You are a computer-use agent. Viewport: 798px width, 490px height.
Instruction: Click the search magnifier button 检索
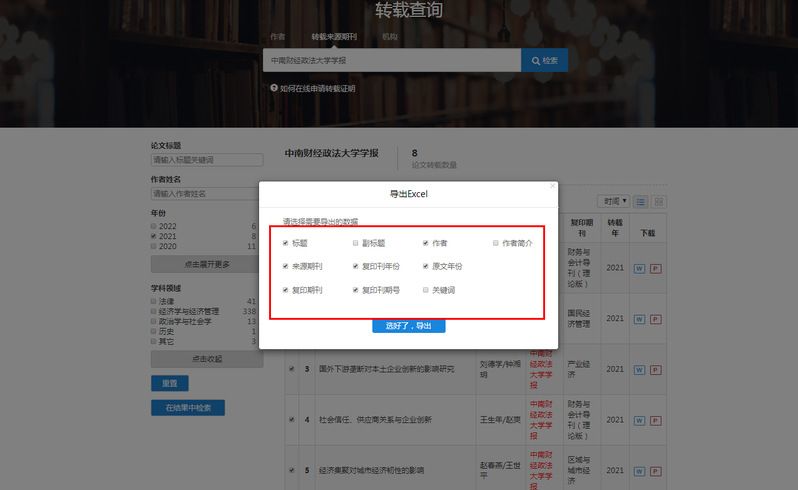tap(544, 60)
